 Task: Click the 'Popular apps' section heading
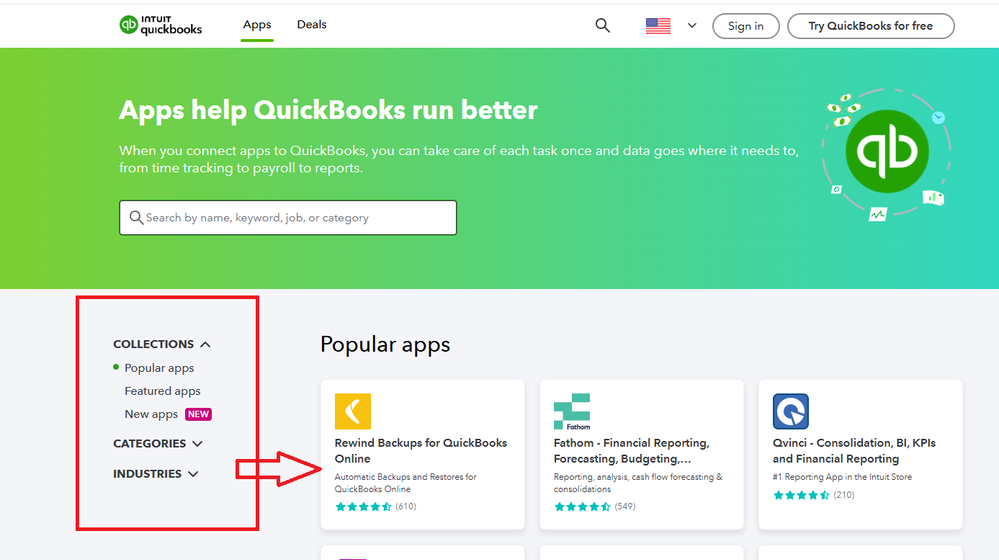tap(385, 345)
